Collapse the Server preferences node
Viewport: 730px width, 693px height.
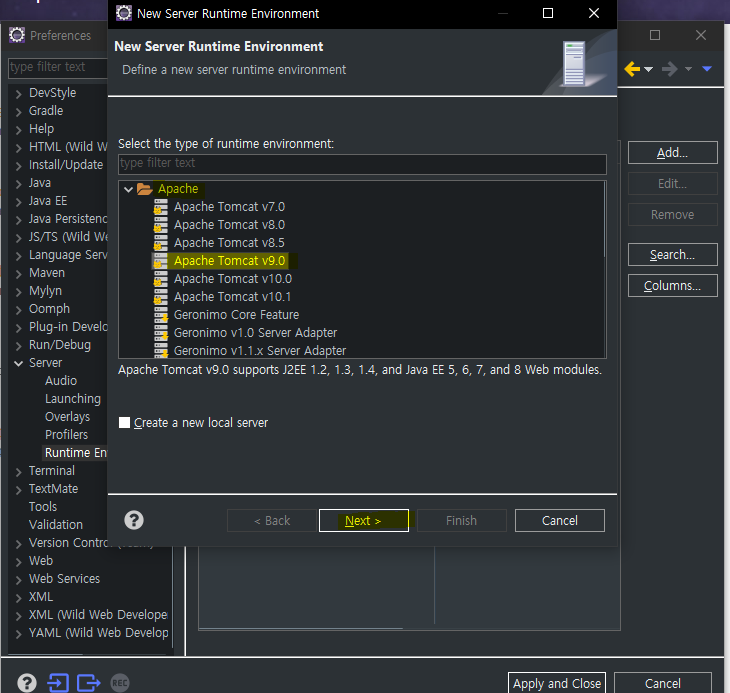tap(19, 363)
